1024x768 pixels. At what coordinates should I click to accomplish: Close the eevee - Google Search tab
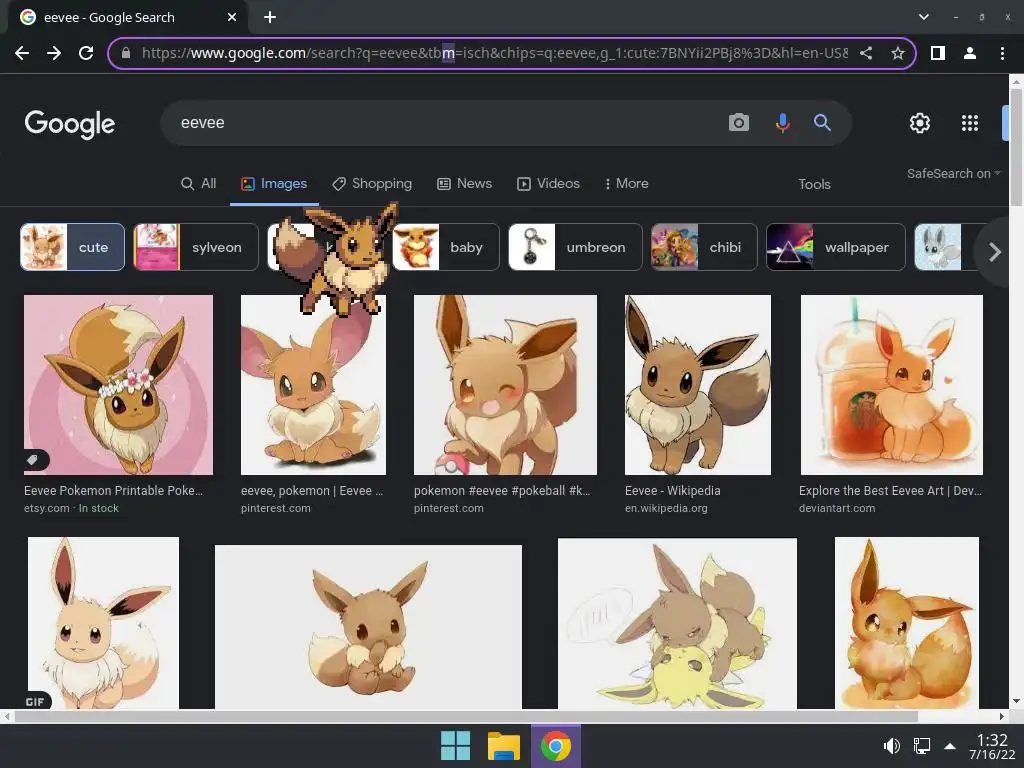pyautogui.click(x=232, y=17)
